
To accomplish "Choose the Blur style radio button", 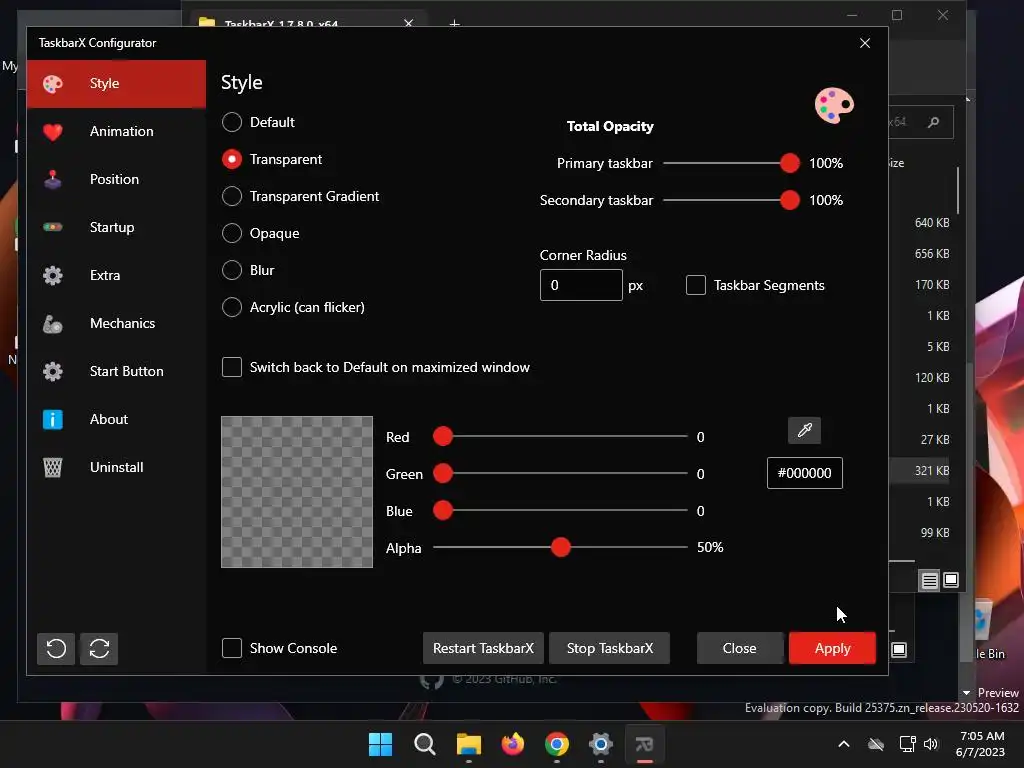I will (x=232, y=270).
